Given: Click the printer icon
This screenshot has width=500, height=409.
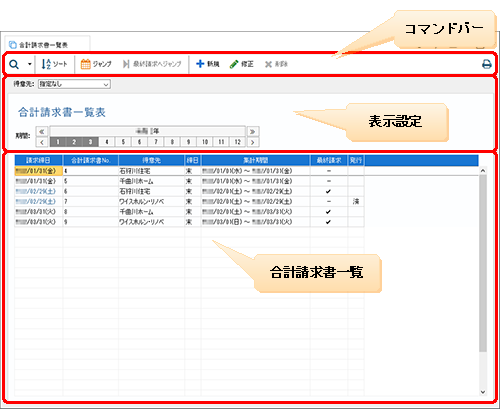Looking at the screenshot, I should pos(487,64).
